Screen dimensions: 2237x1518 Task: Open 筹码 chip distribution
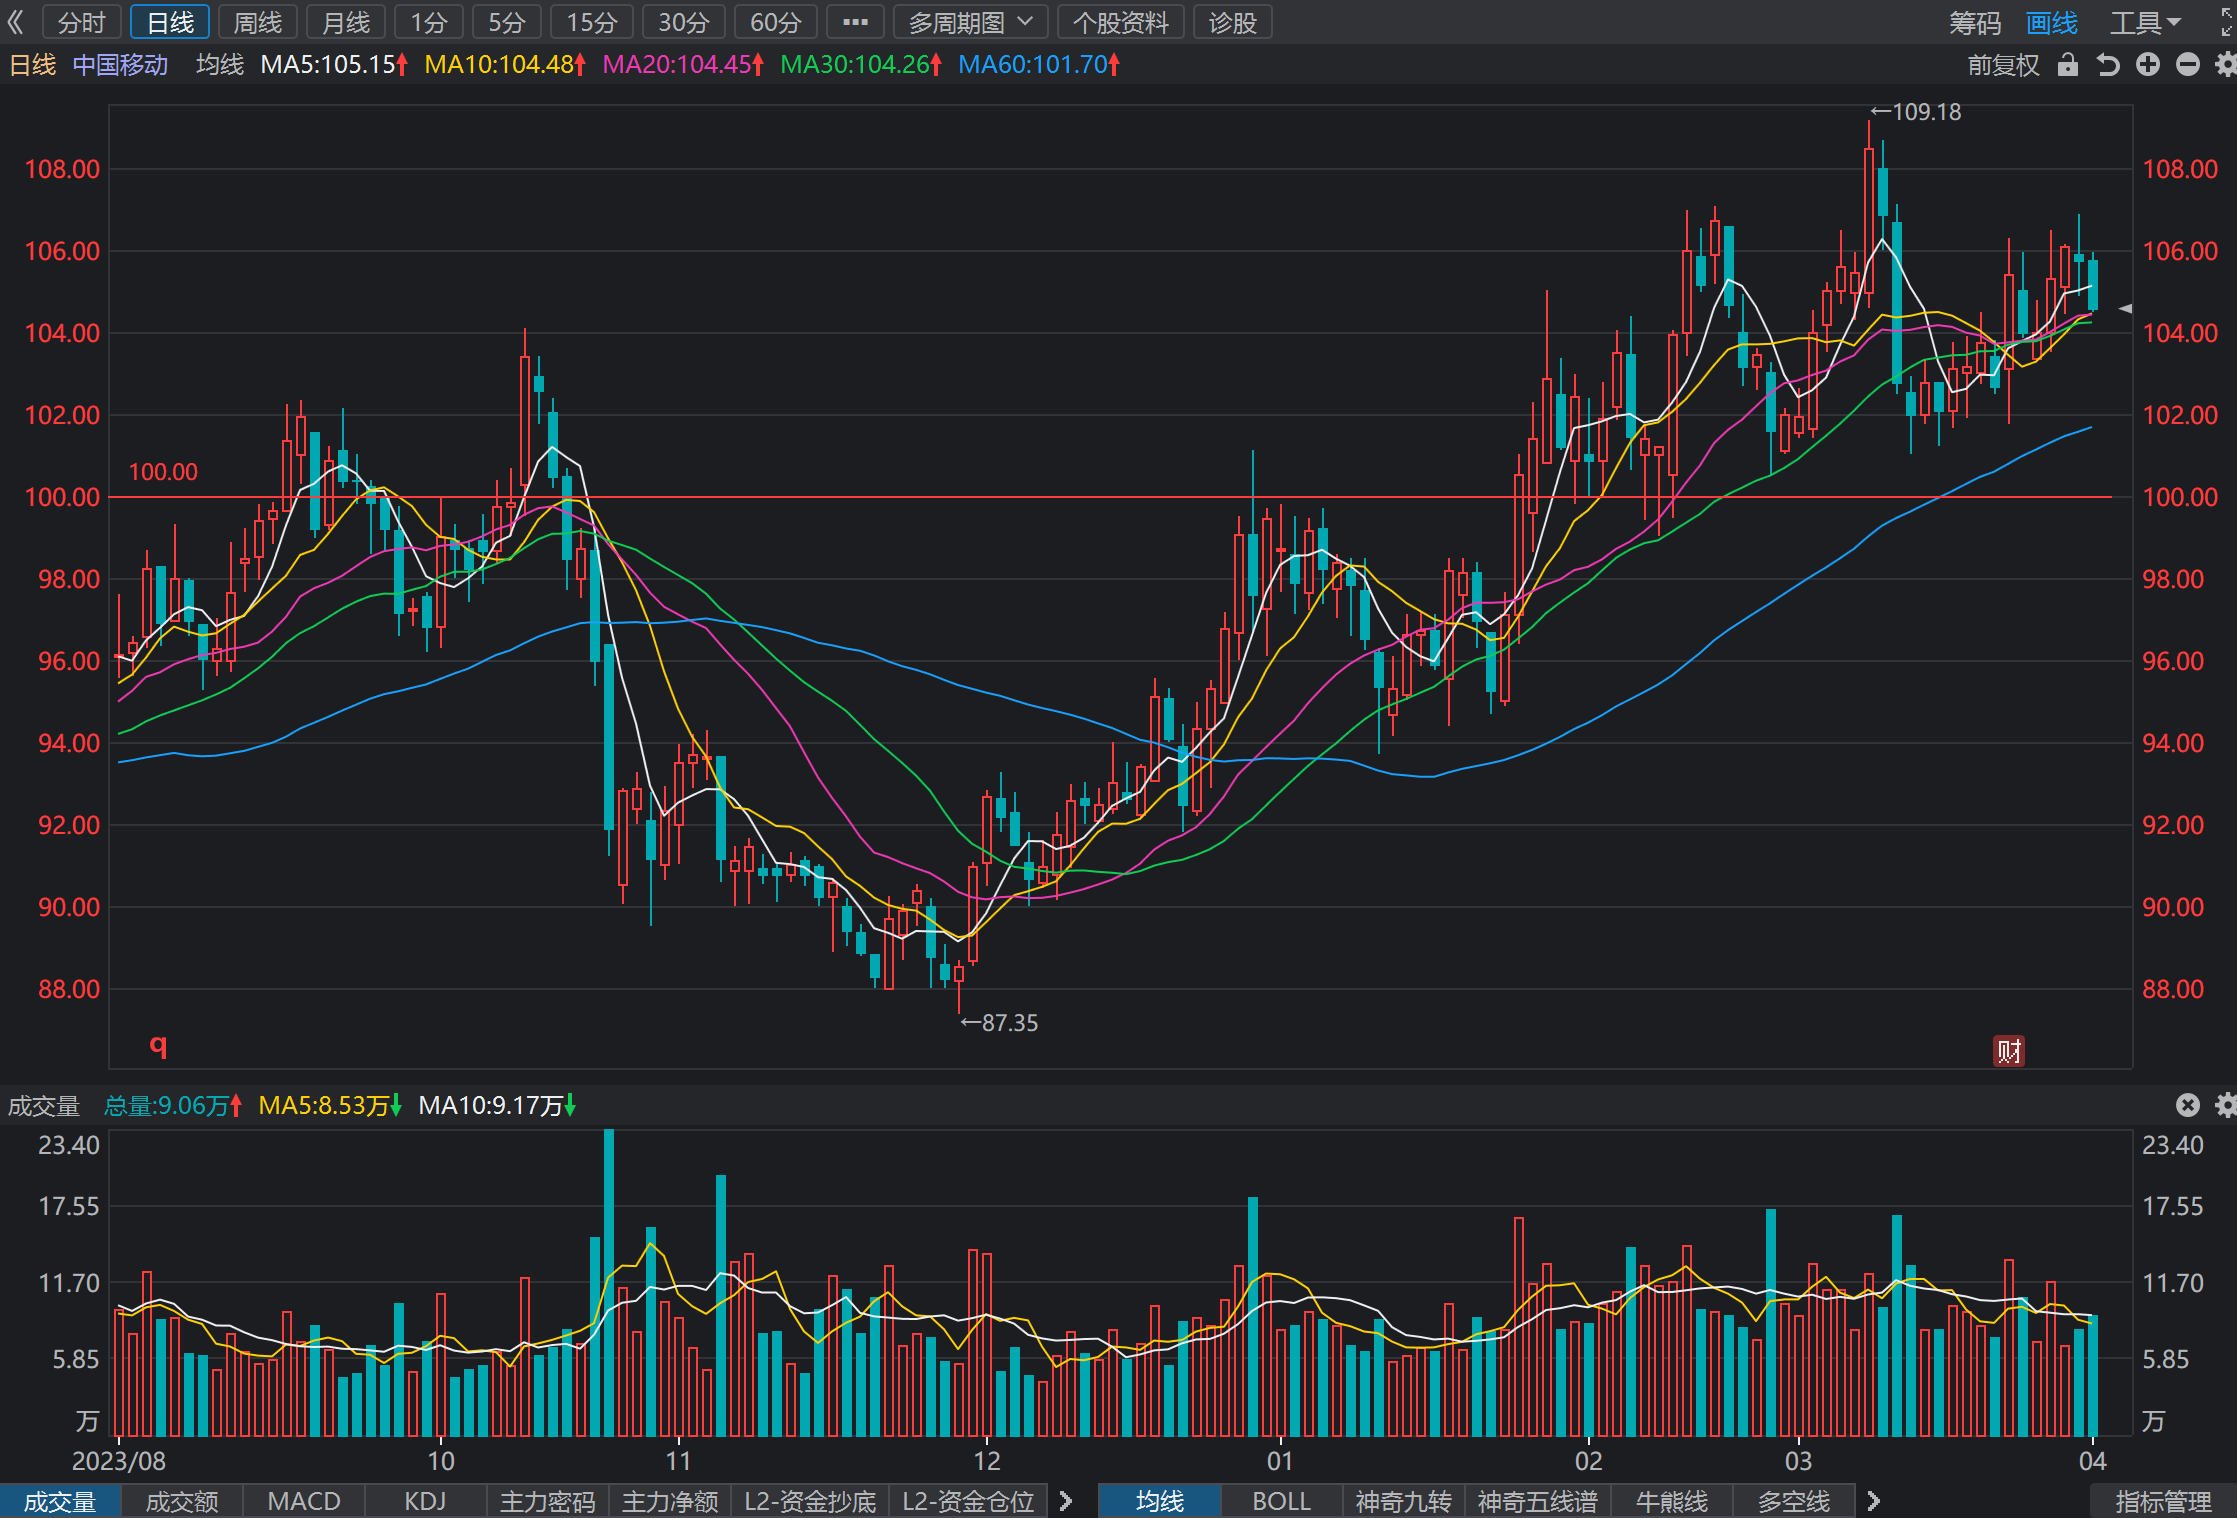click(1975, 22)
